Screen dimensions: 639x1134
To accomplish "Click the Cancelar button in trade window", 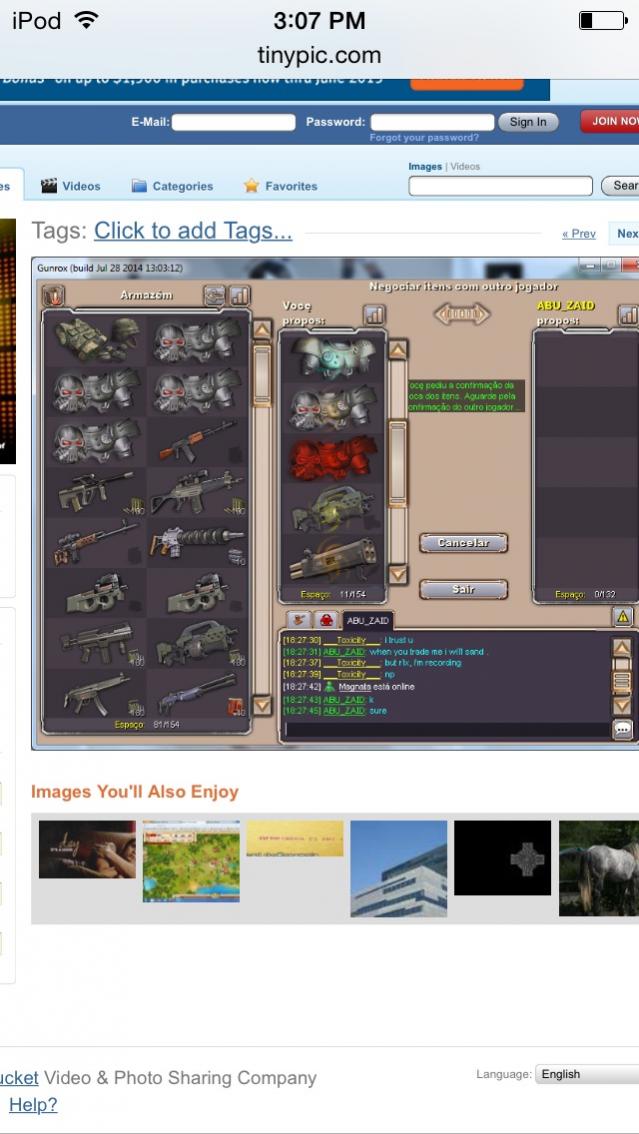I will [463, 543].
